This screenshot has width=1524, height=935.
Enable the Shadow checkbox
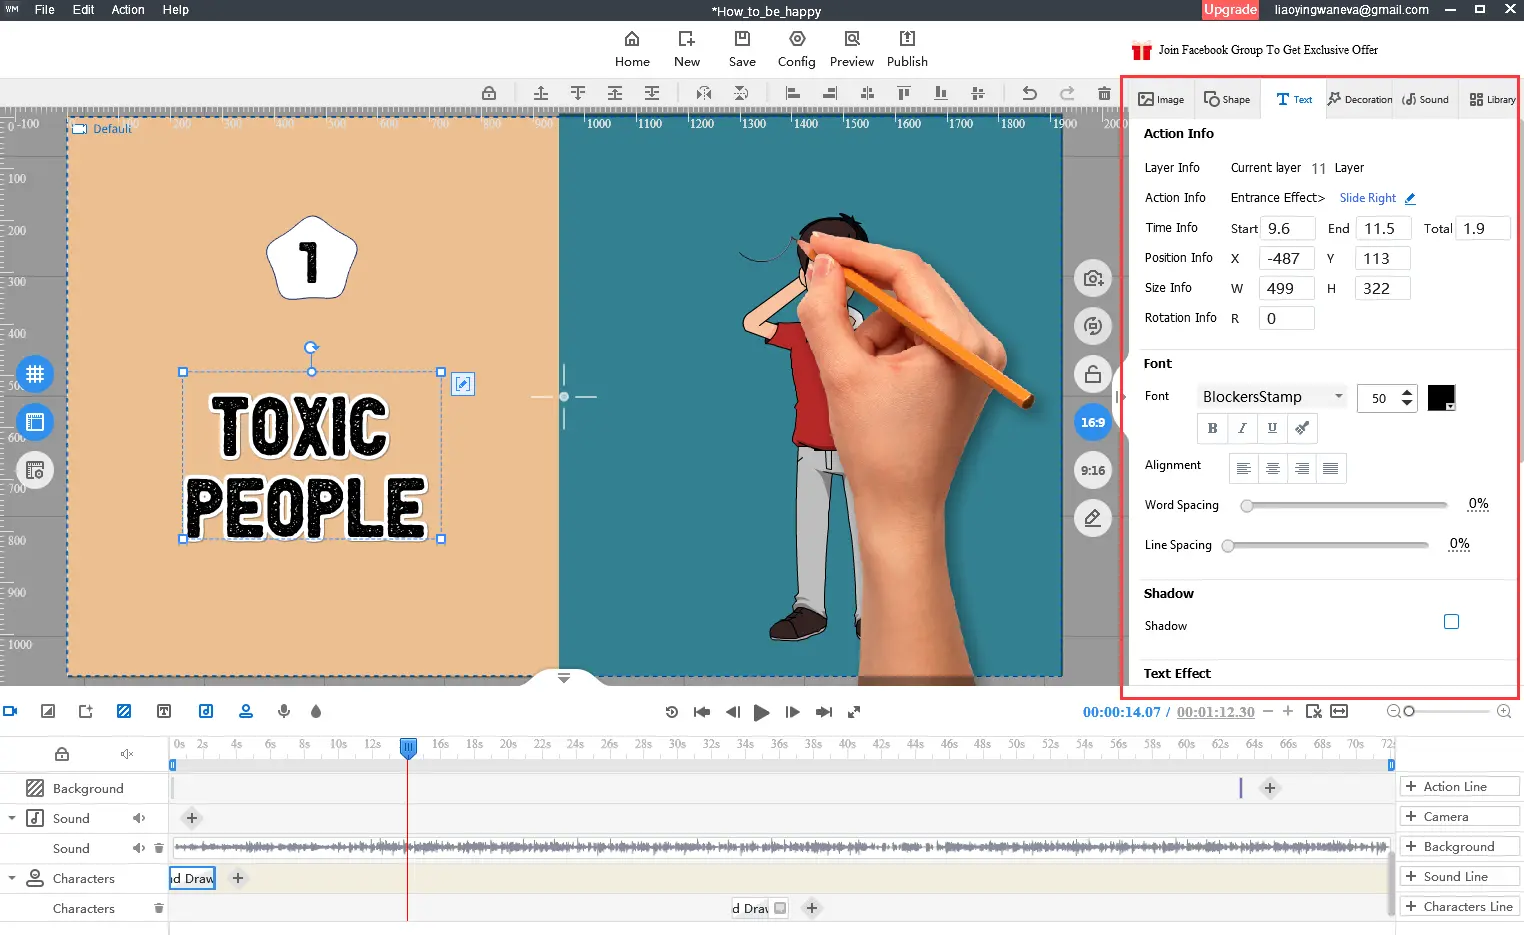(1451, 622)
